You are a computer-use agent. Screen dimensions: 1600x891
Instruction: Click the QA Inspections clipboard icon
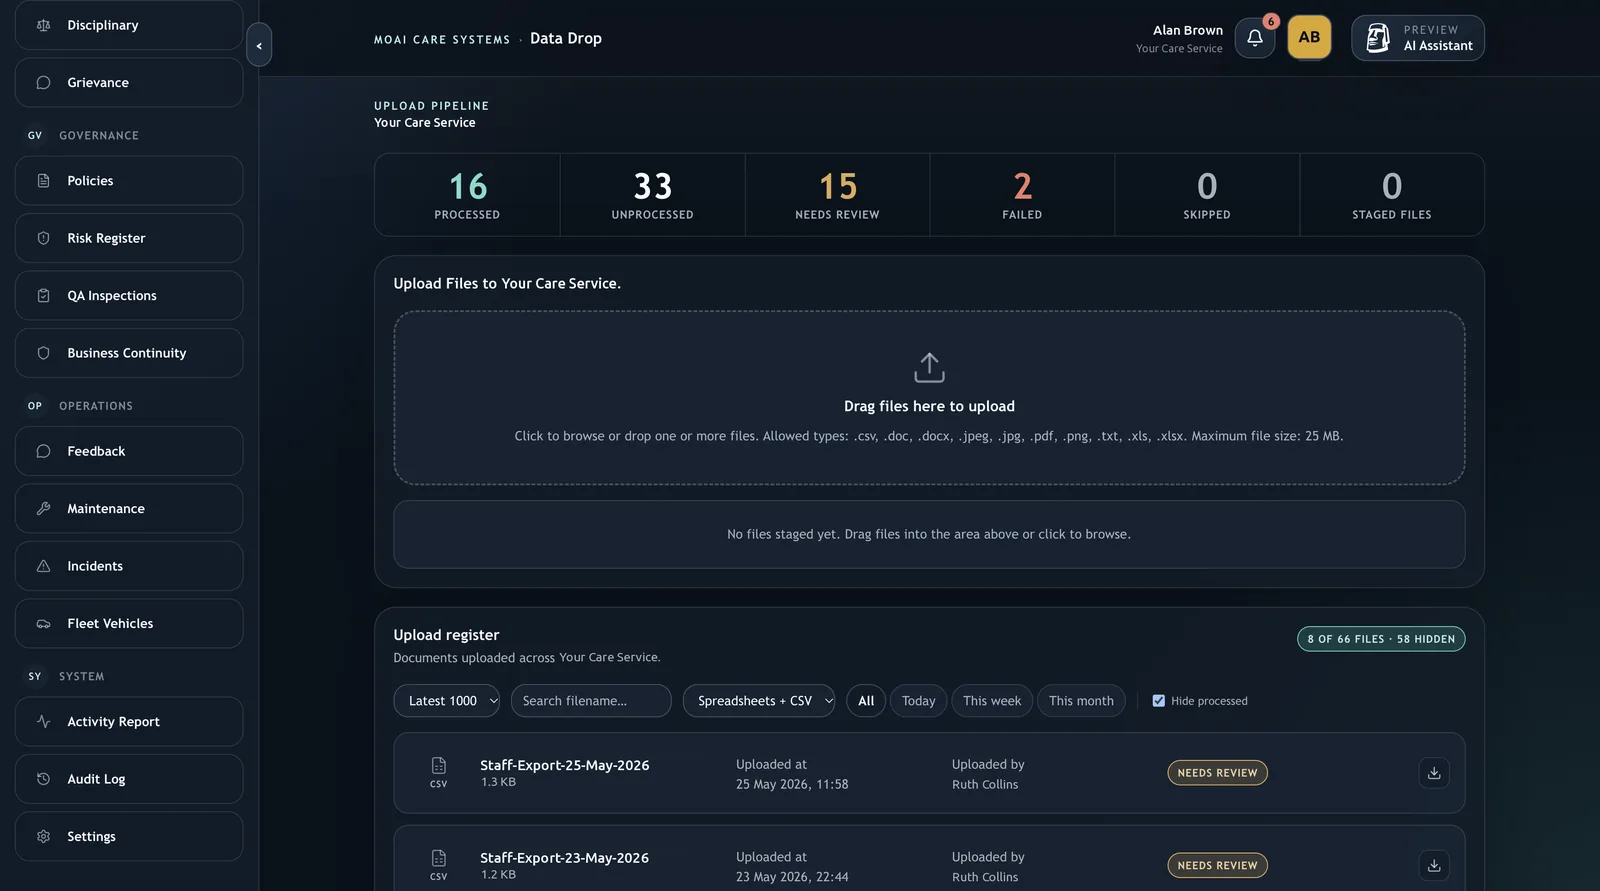43,296
